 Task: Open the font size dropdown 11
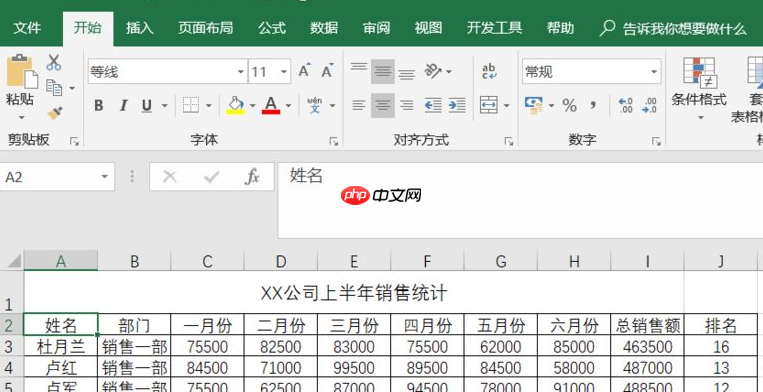[284, 72]
